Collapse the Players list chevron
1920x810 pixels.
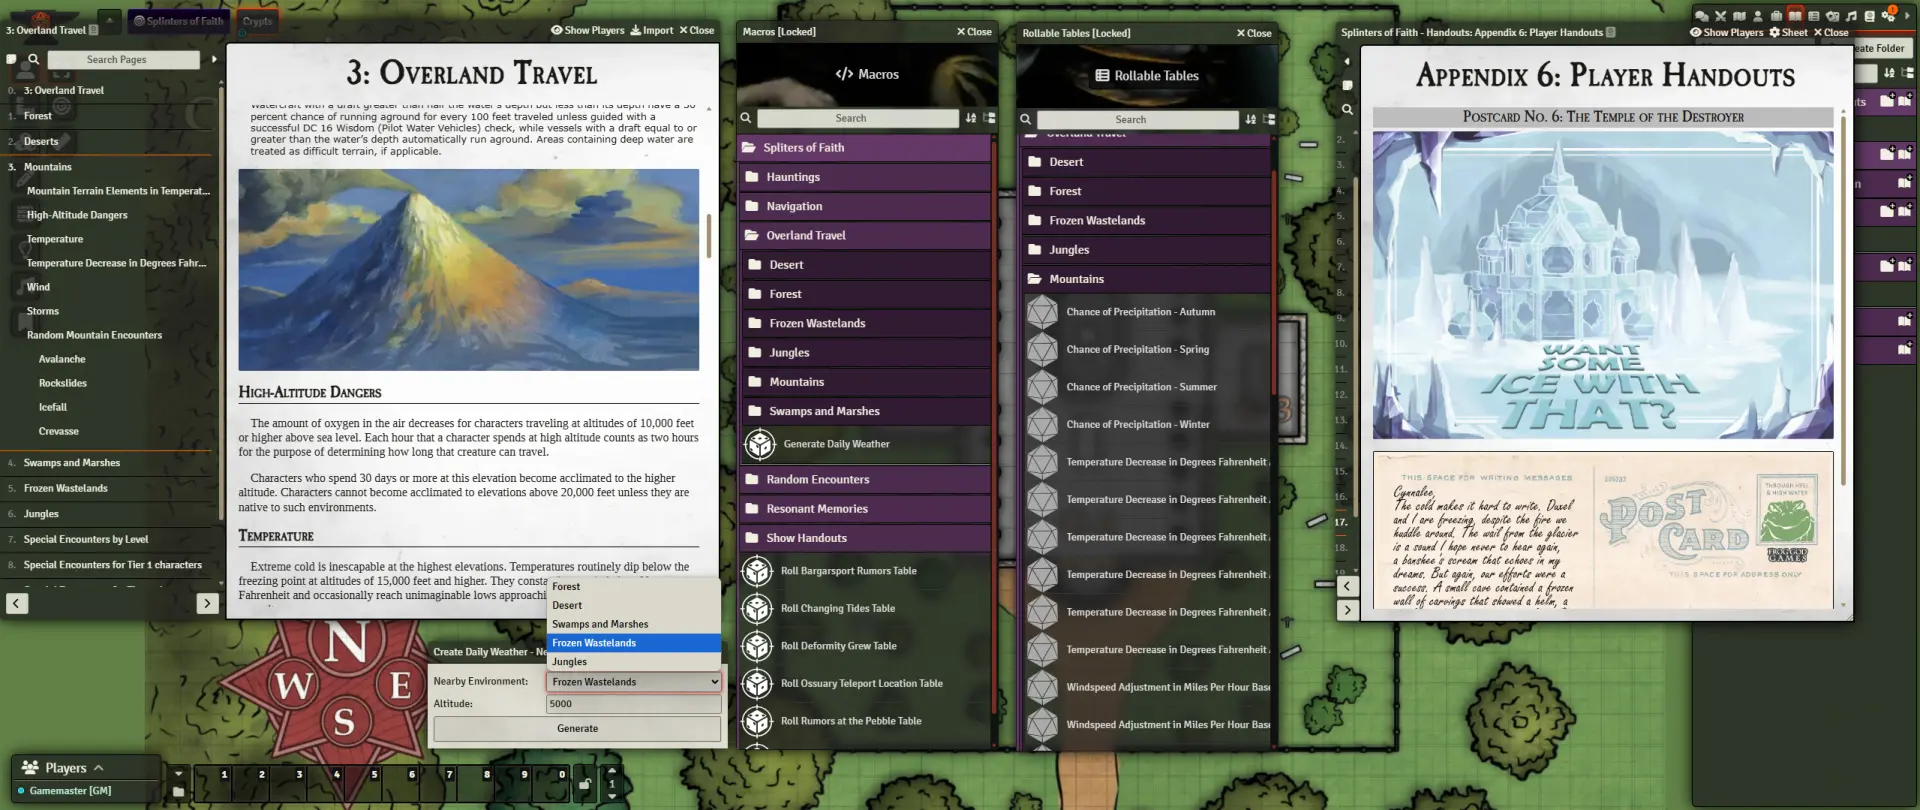tap(98, 768)
